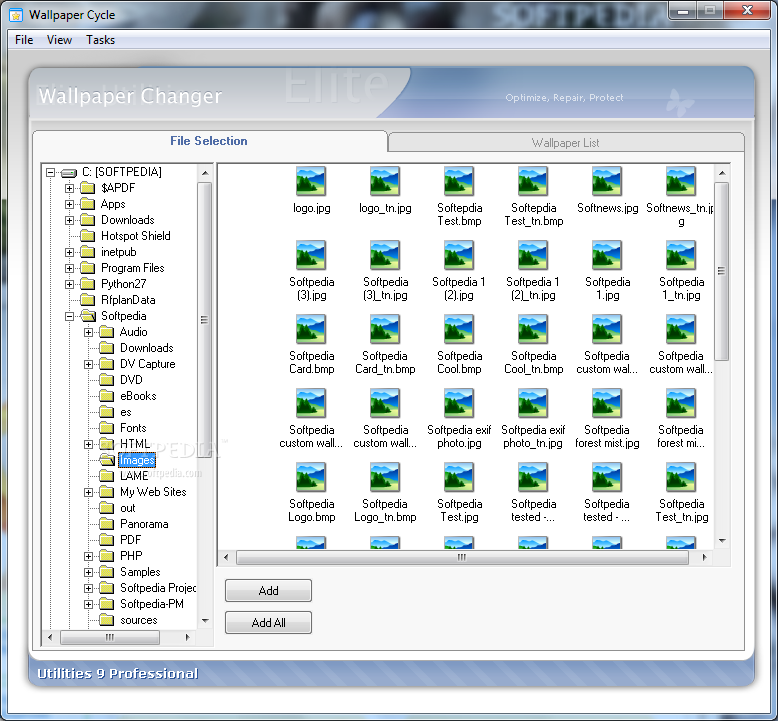Choose the Softpedia Card_tn.bmp file icon
Screen dimensions: 778x721
tap(385, 329)
